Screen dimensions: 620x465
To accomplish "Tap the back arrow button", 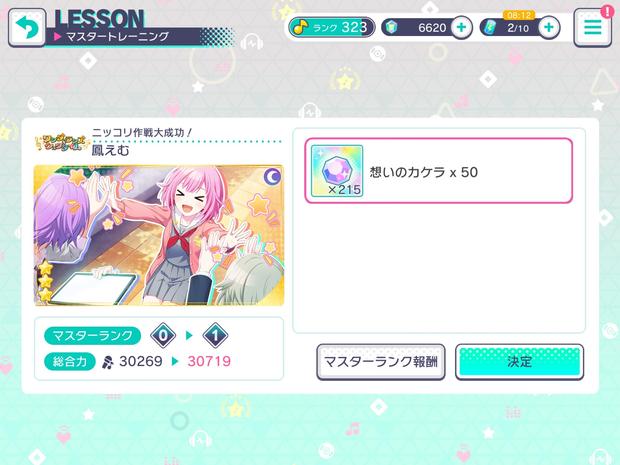I will [x=27, y=27].
